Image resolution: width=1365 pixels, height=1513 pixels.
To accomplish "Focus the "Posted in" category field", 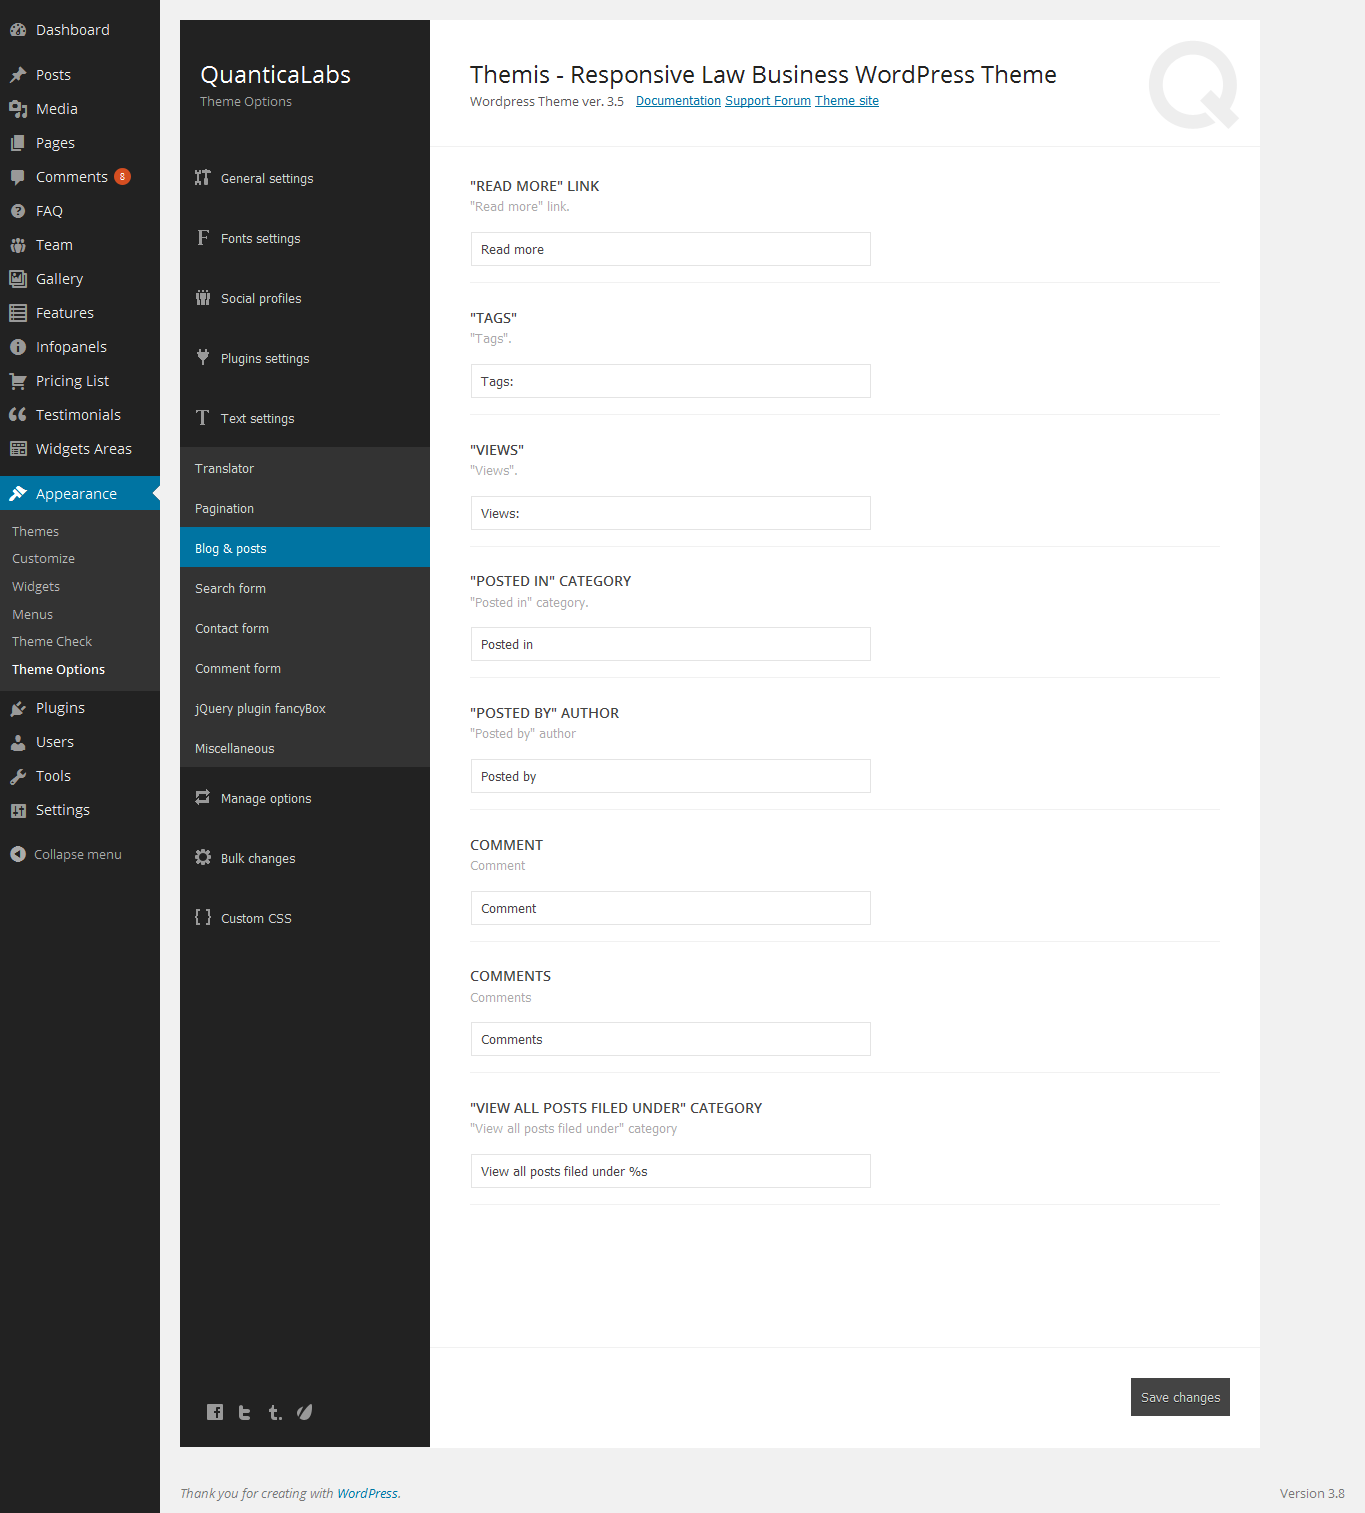I will click(x=671, y=644).
